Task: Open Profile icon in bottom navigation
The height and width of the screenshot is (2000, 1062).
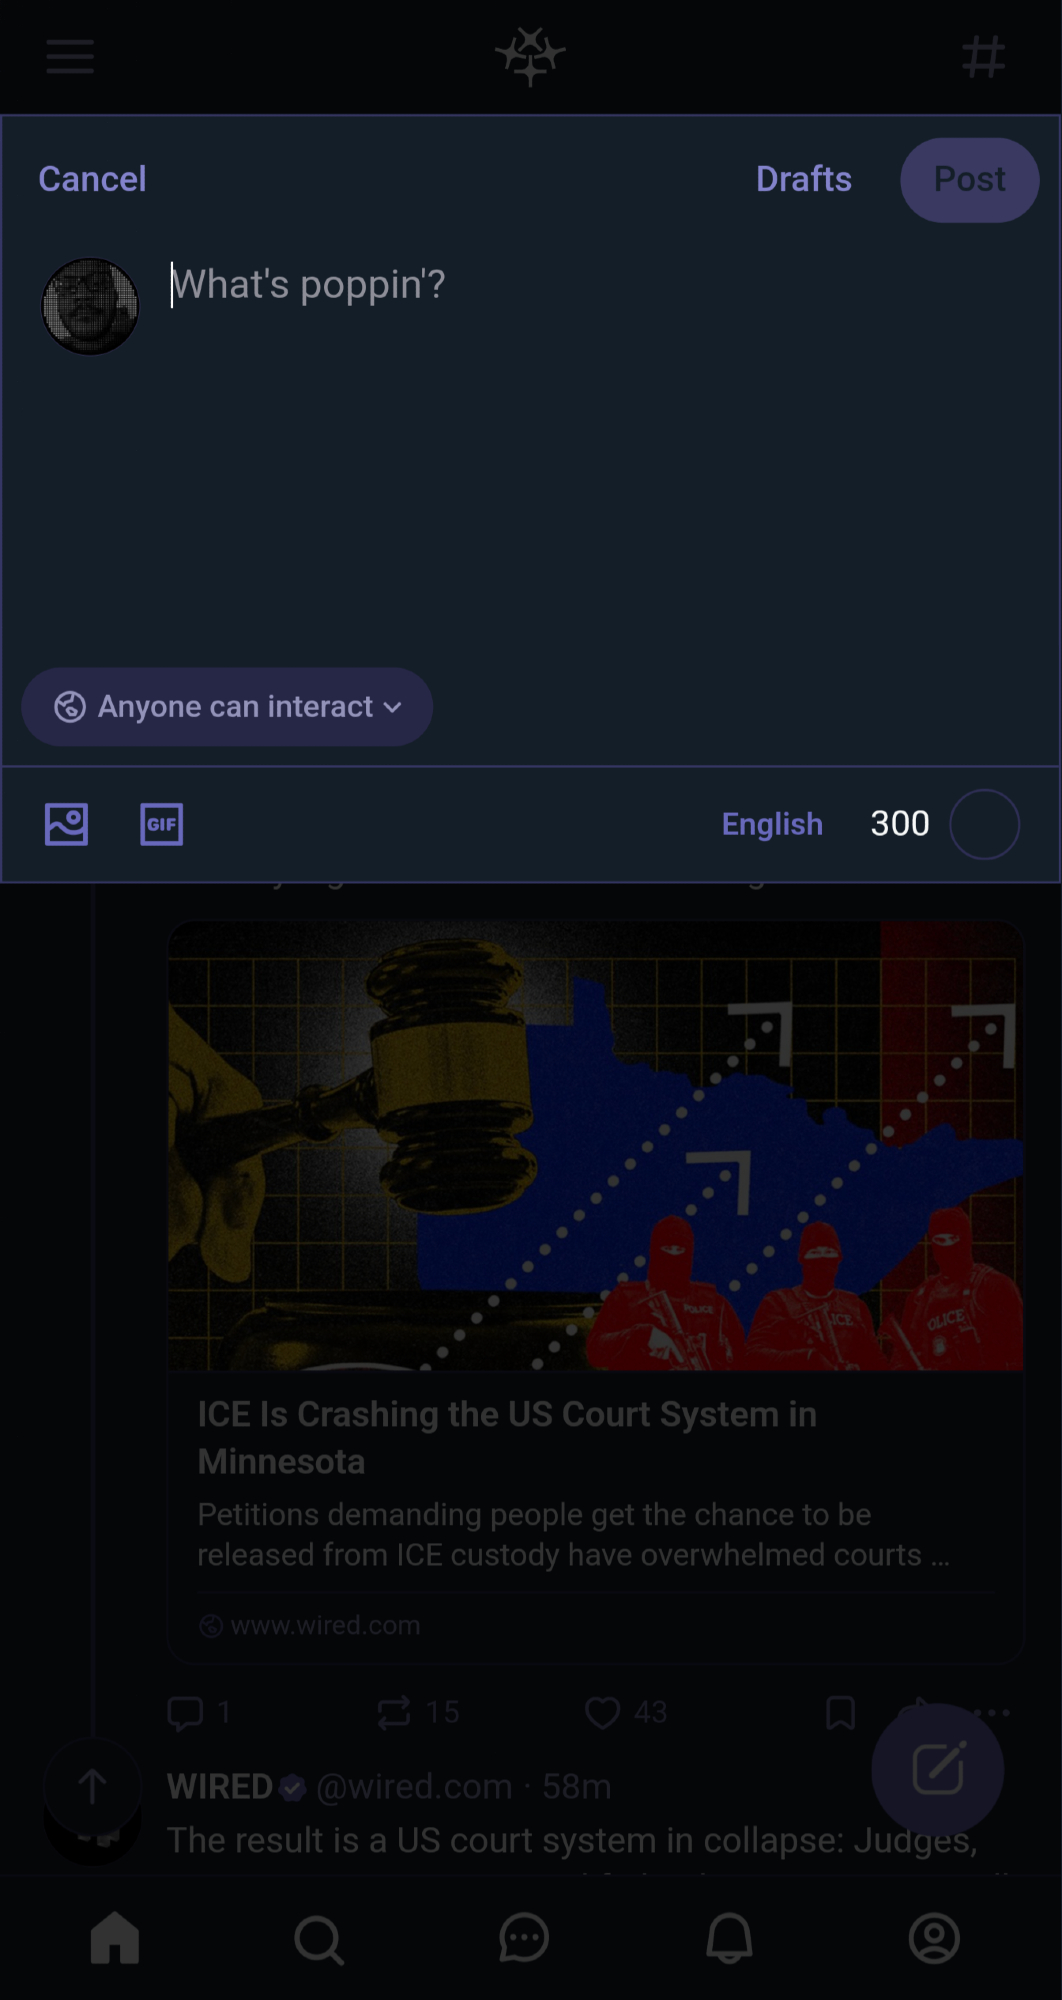Action: pyautogui.click(x=934, y=1938)
